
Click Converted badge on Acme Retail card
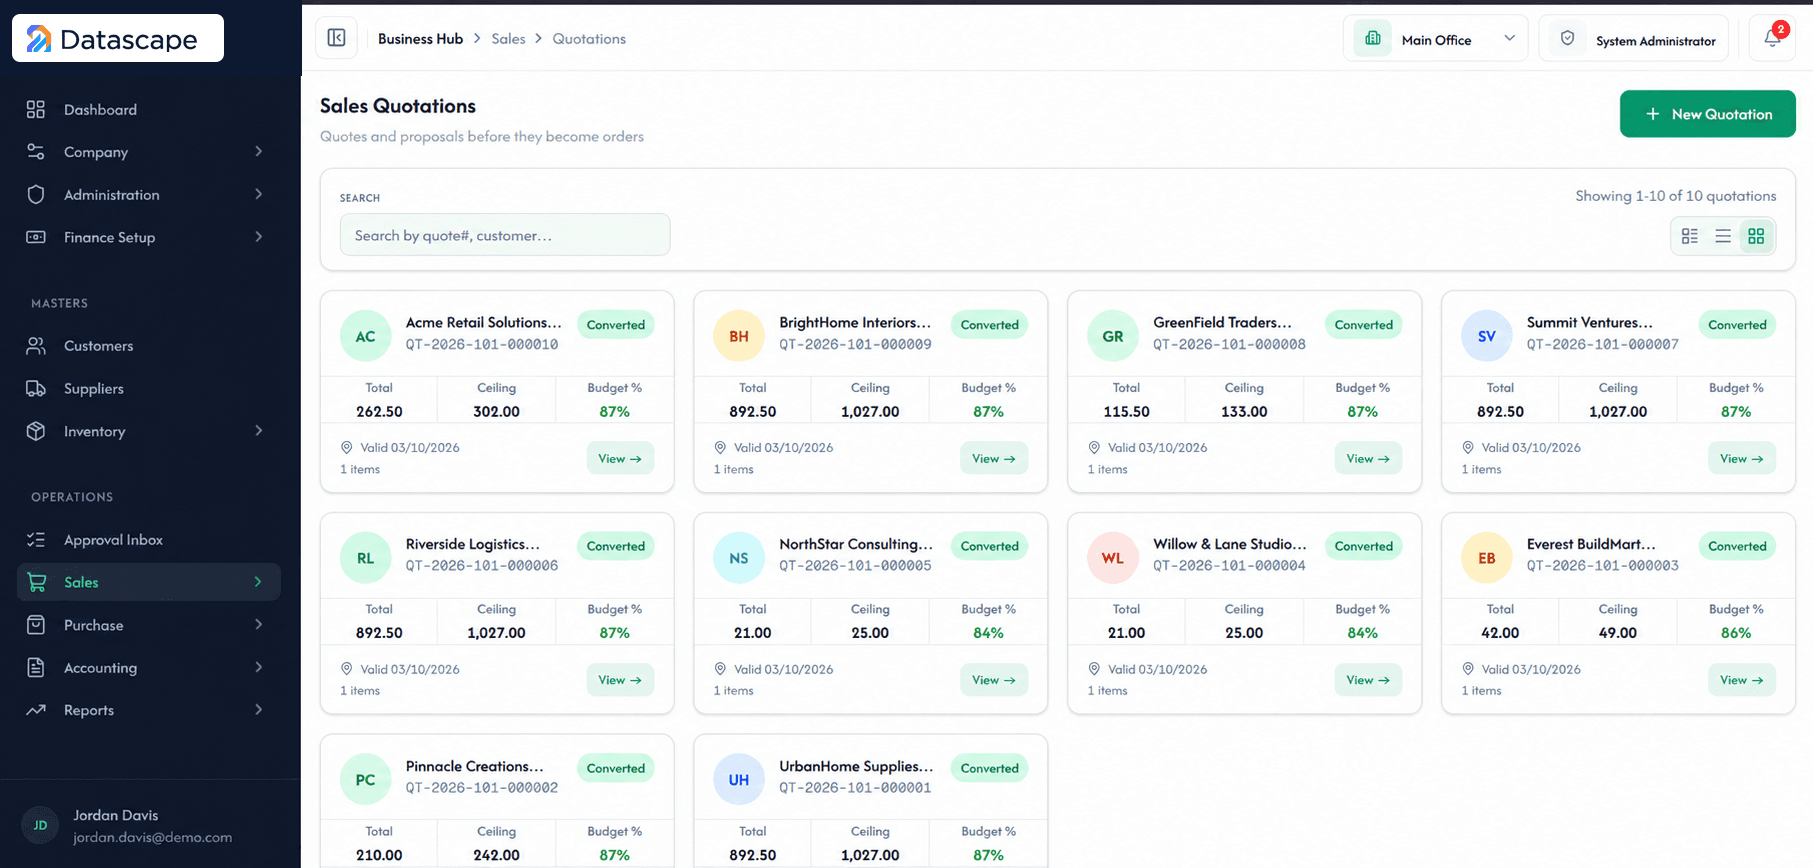coord(616,325)
